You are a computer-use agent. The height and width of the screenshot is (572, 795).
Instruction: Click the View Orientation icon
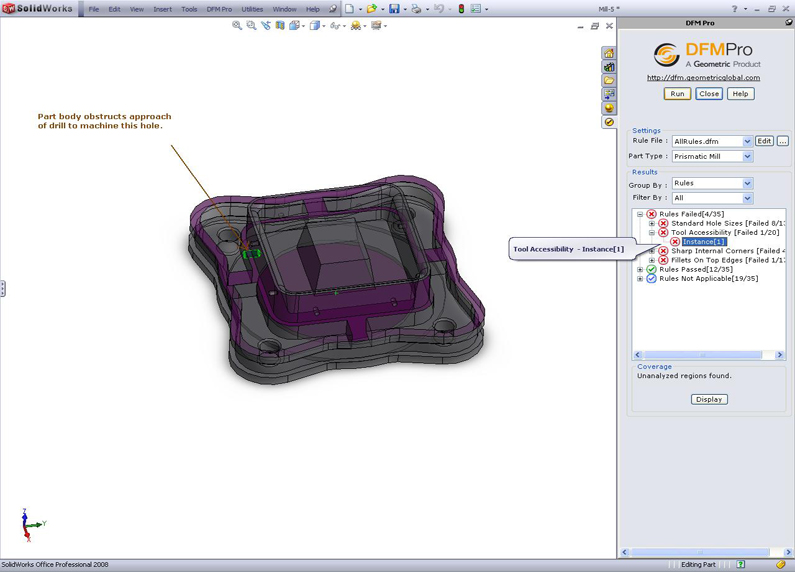(294, 25)
